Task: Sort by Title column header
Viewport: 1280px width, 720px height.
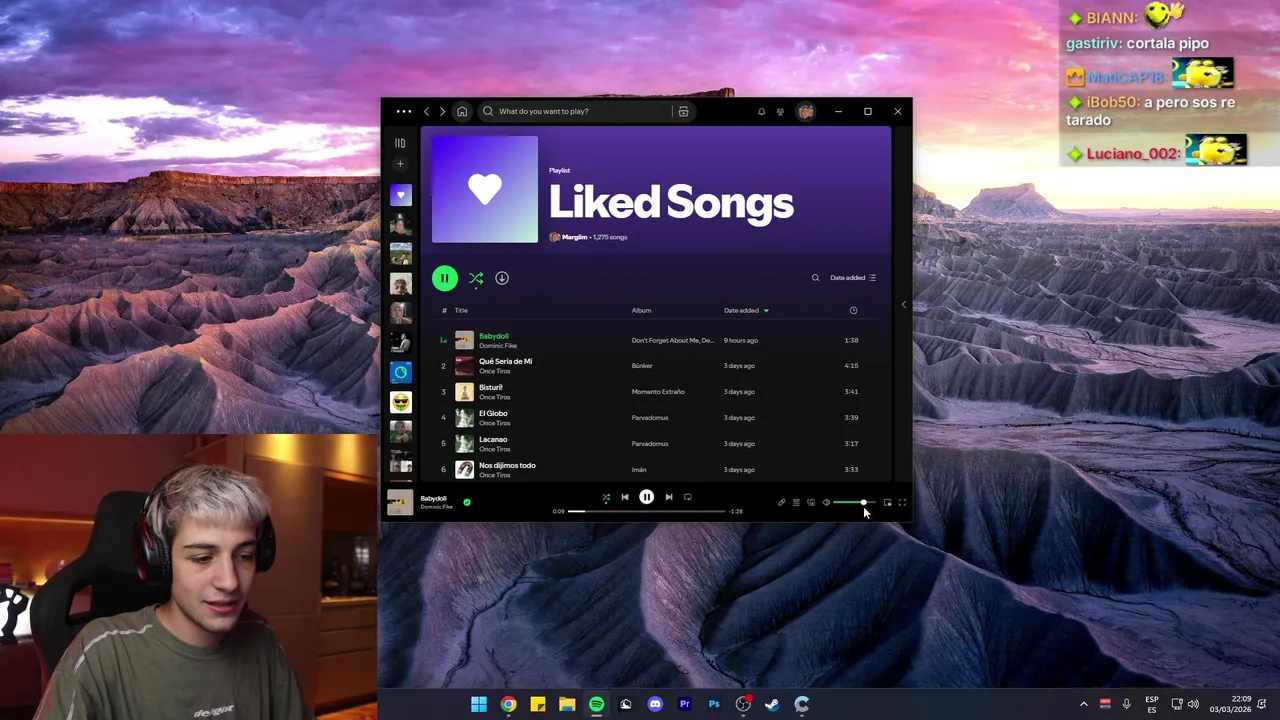Action: click(461, 310)
